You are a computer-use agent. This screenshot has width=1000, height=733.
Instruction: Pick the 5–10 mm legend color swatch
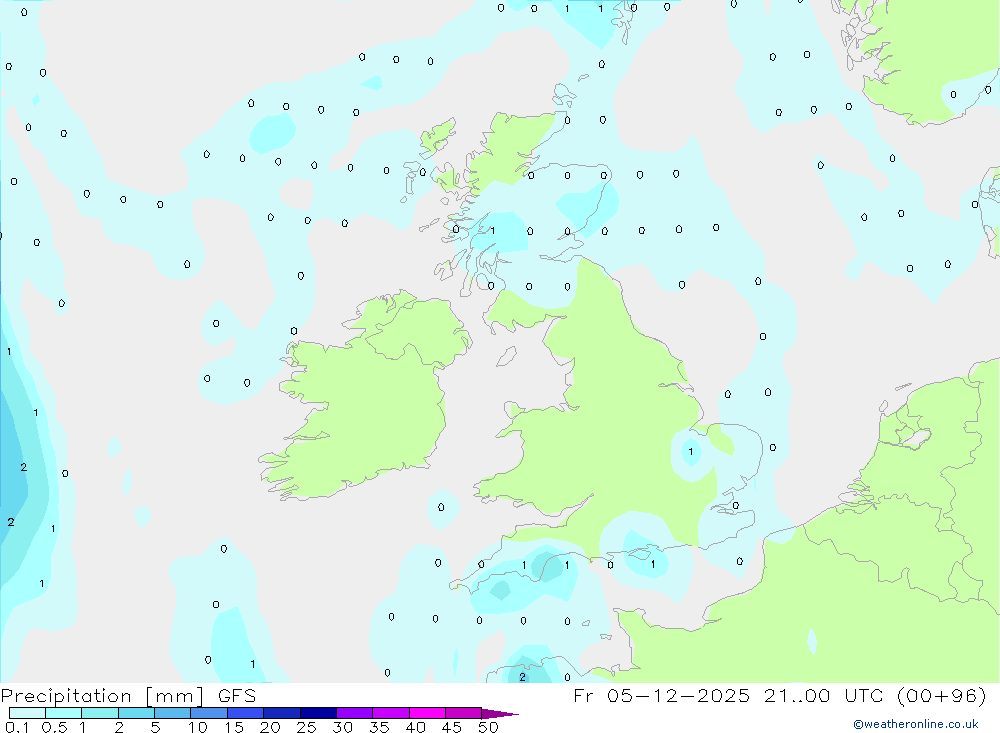[173, 713]
